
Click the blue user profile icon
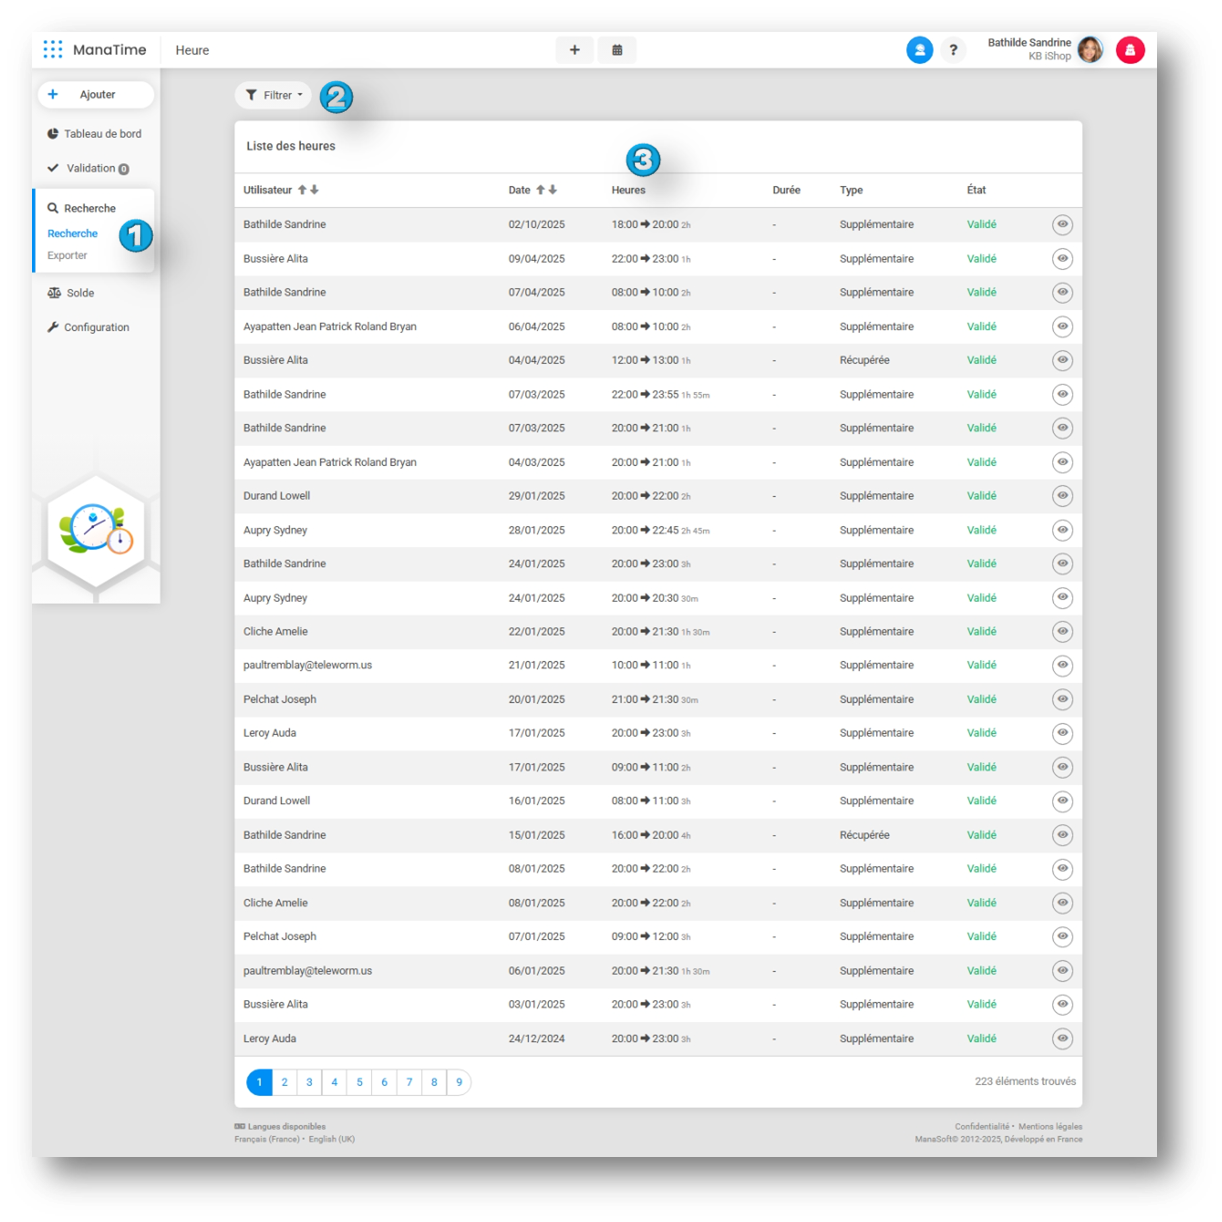click(x=919, y=50)
